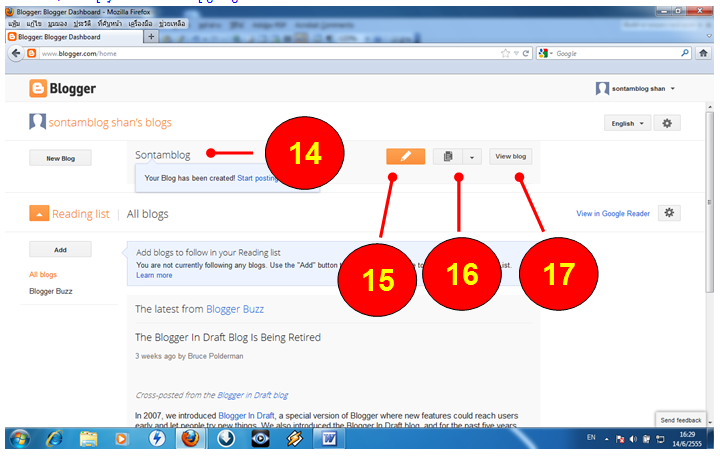Open the ช่วยเหลือ (Help) menu
Viewport: 720px width, 456px height.
click(172, 23)
